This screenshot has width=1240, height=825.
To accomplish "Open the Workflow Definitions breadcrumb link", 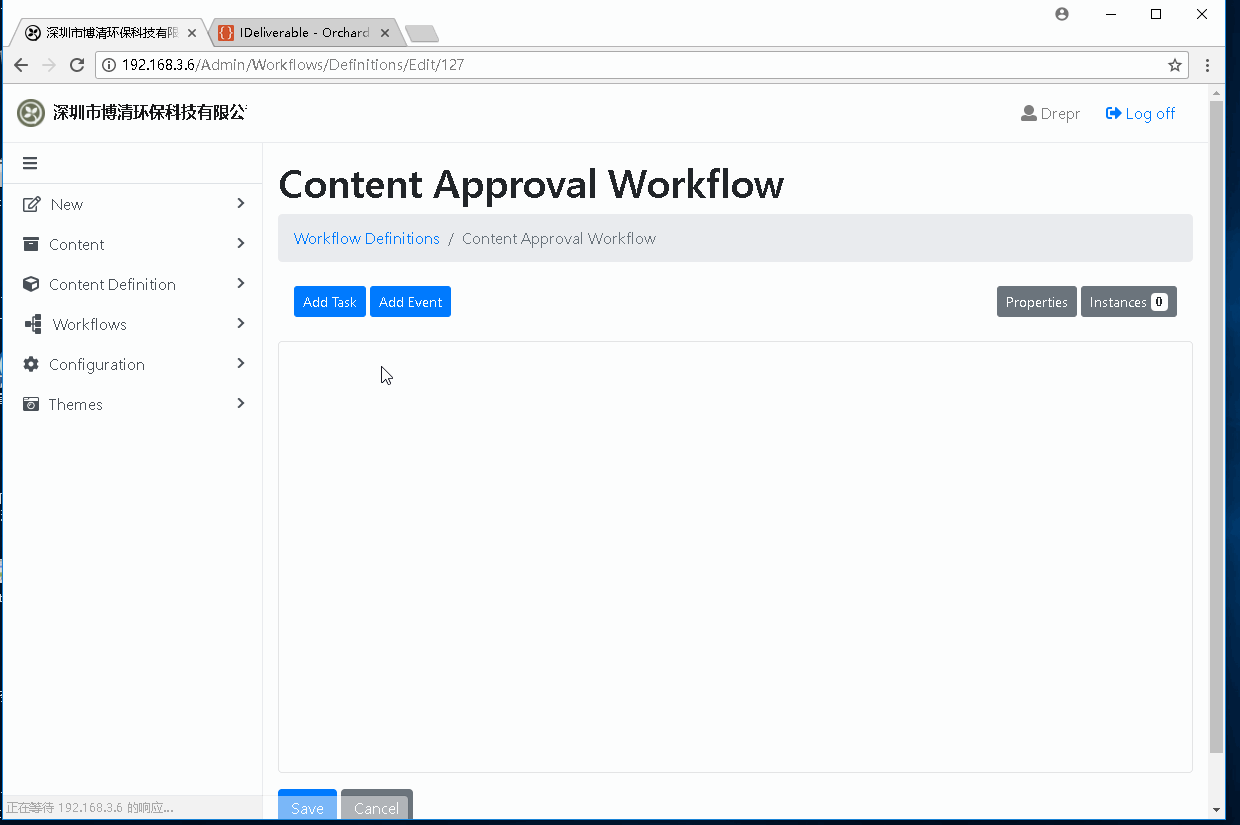I will tap(366, 238).
